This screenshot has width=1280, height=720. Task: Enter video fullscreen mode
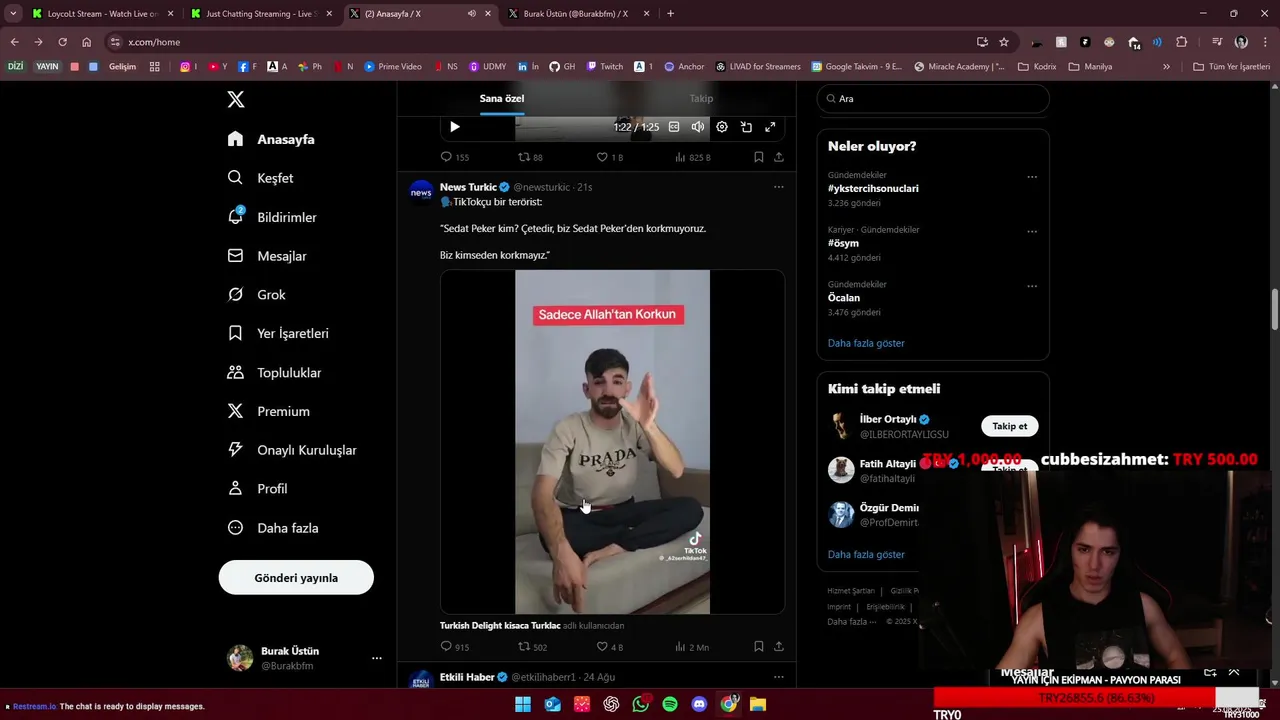[770, 127]
